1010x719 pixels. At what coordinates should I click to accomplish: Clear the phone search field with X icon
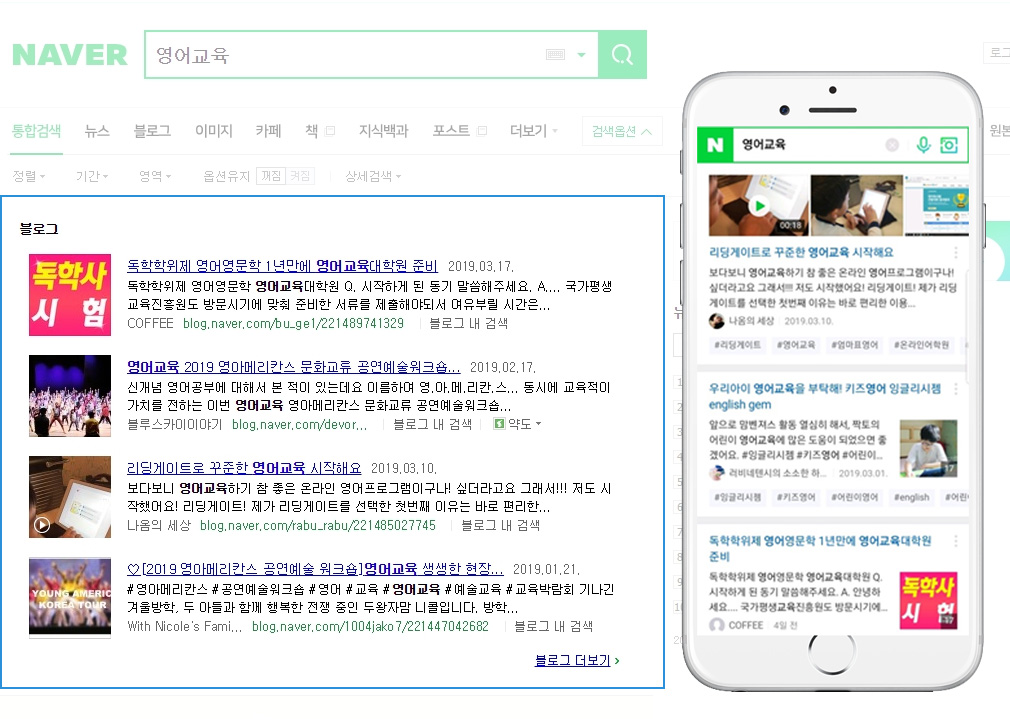[892, 145]
